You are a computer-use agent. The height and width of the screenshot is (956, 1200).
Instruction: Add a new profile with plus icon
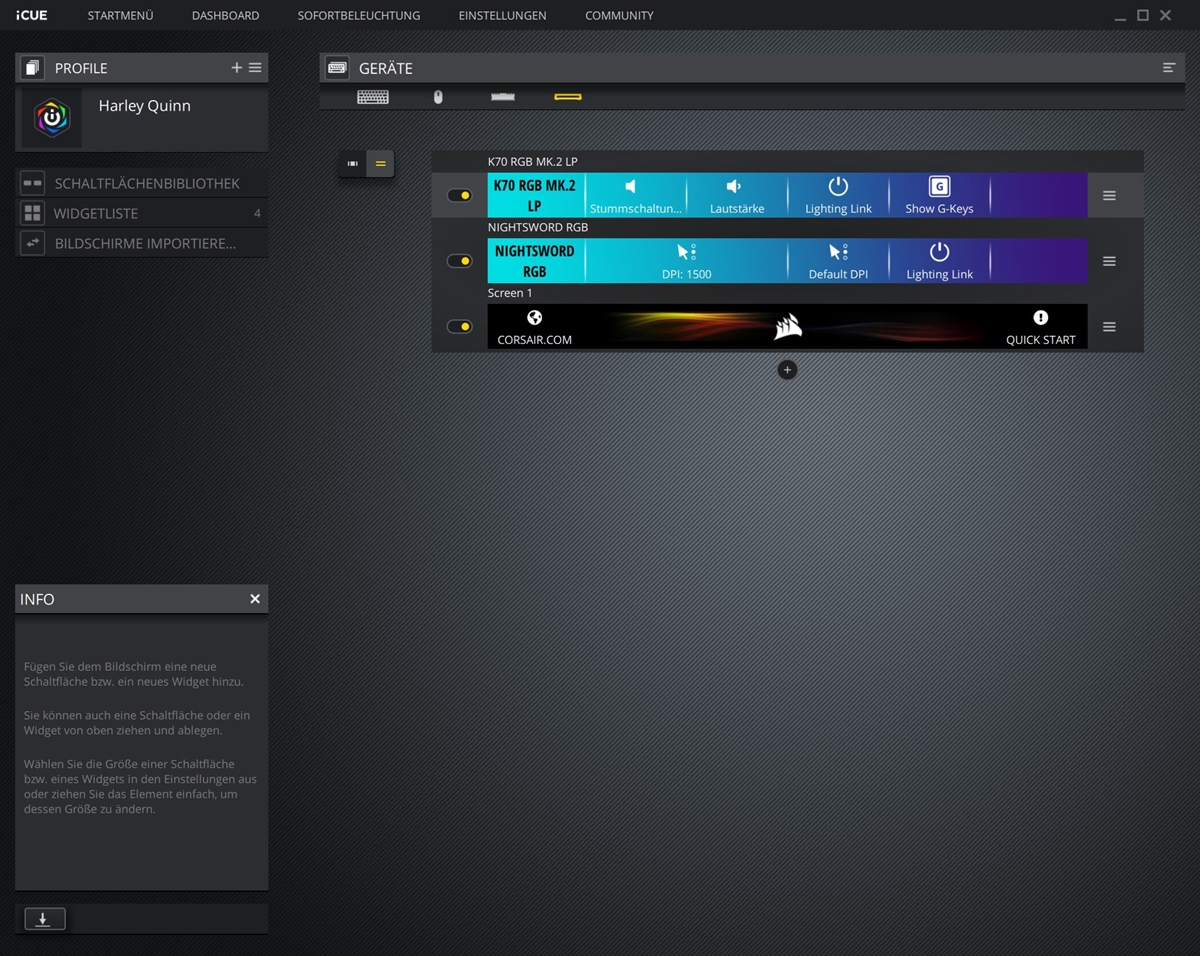(x=237, y=68)
